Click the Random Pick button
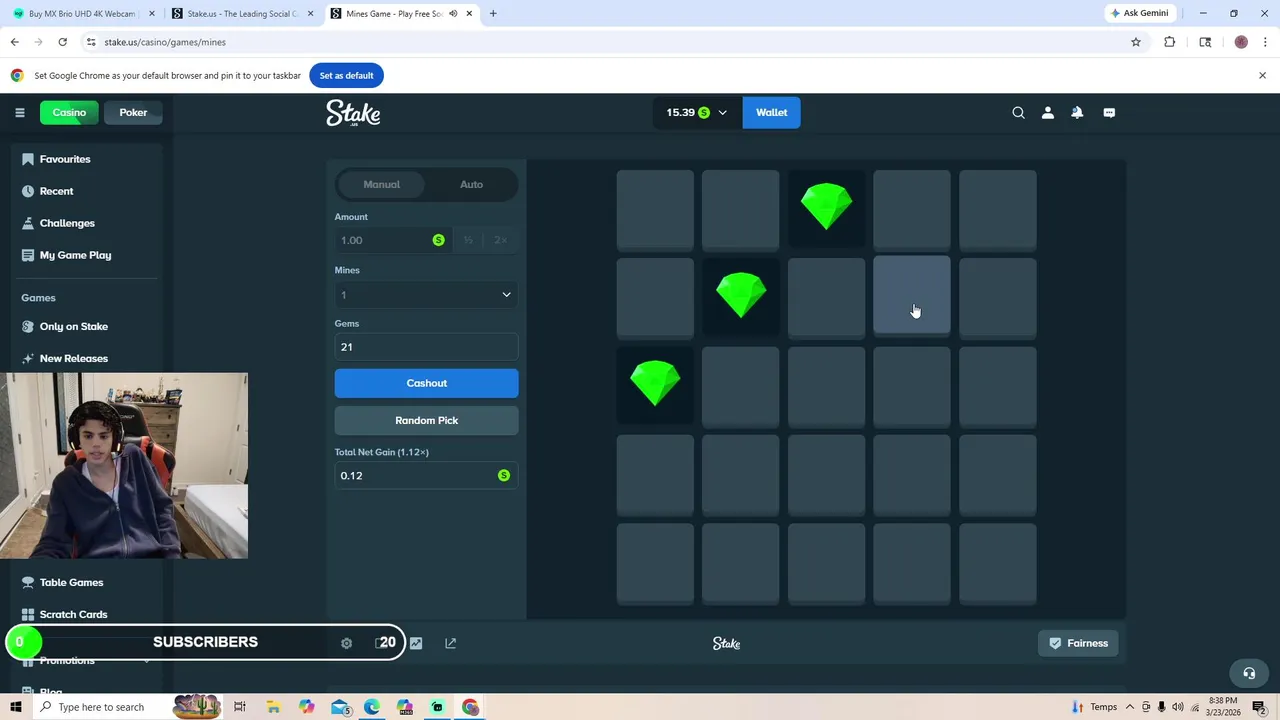1280x720 pixels. pyautogui.click(x=426, y=420)
